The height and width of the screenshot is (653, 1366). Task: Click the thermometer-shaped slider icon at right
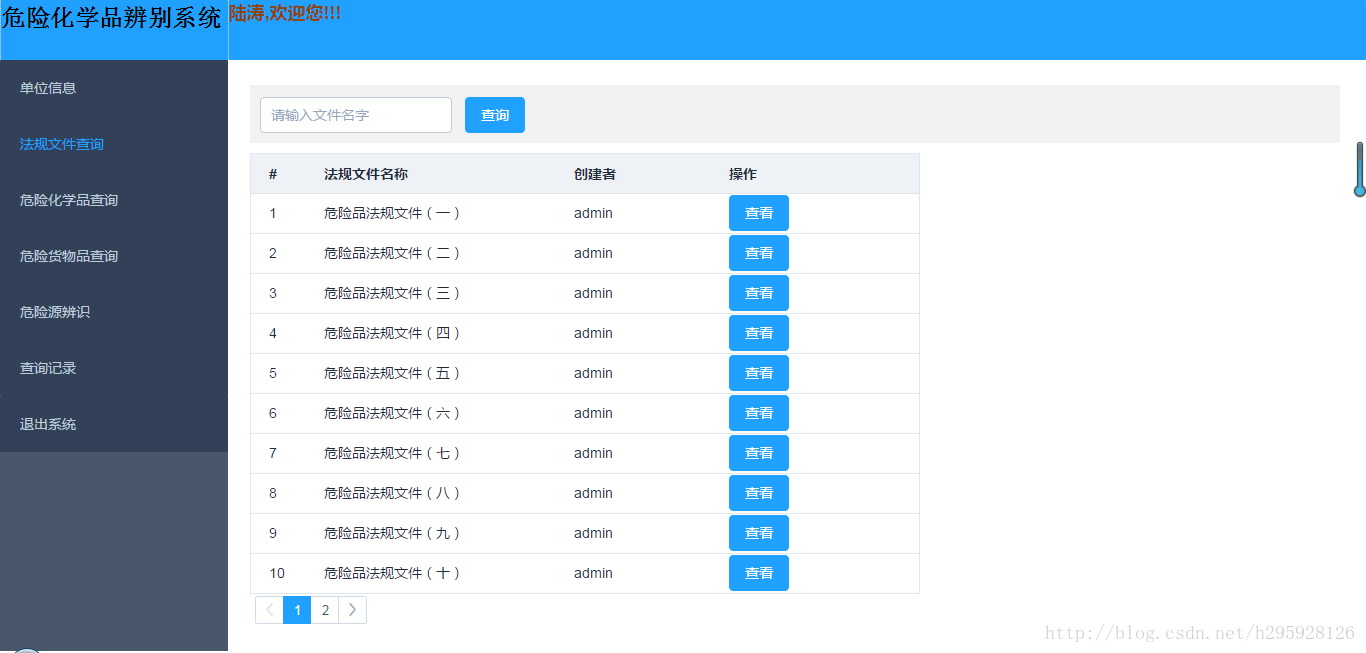1360,169
